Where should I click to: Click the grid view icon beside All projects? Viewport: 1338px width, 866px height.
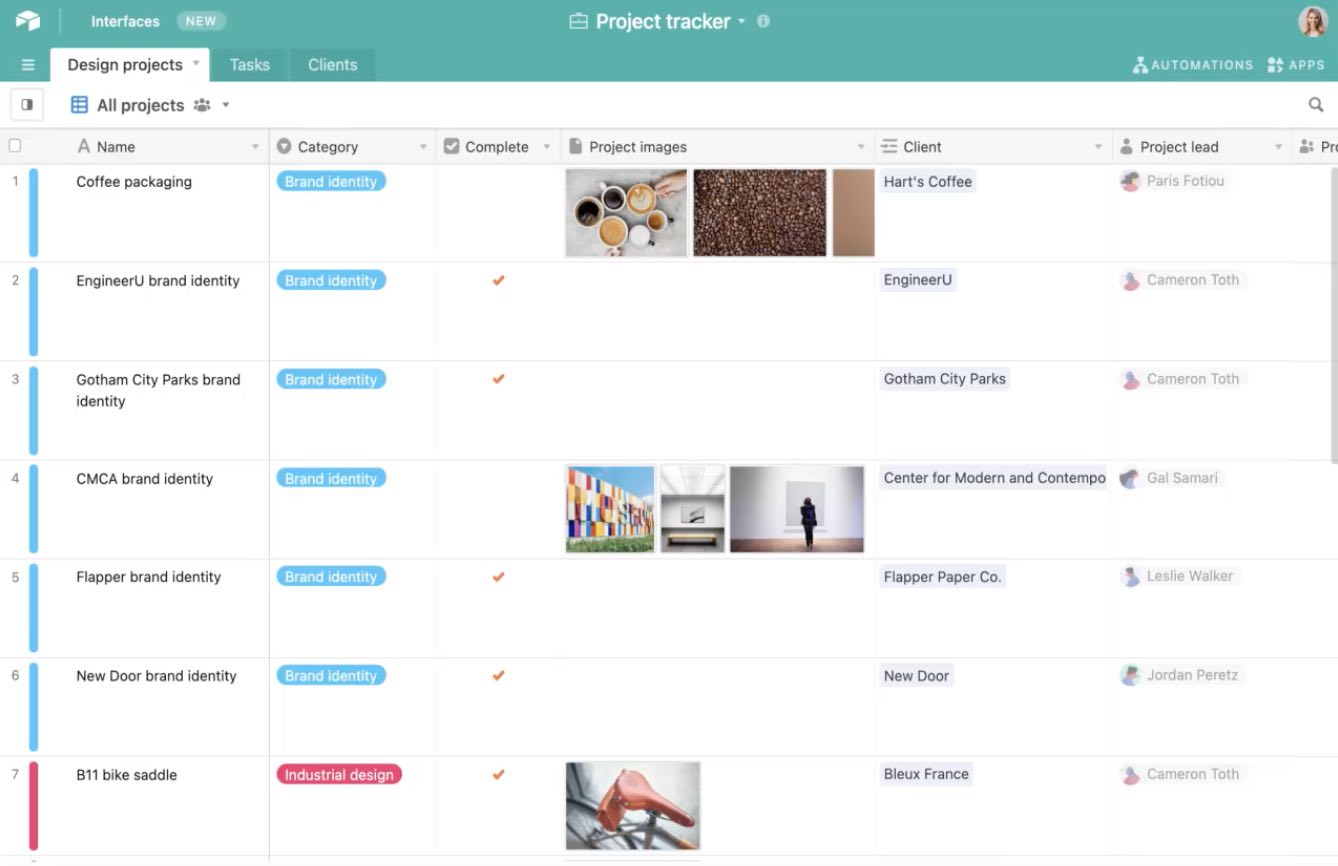(x=80, y=105)
